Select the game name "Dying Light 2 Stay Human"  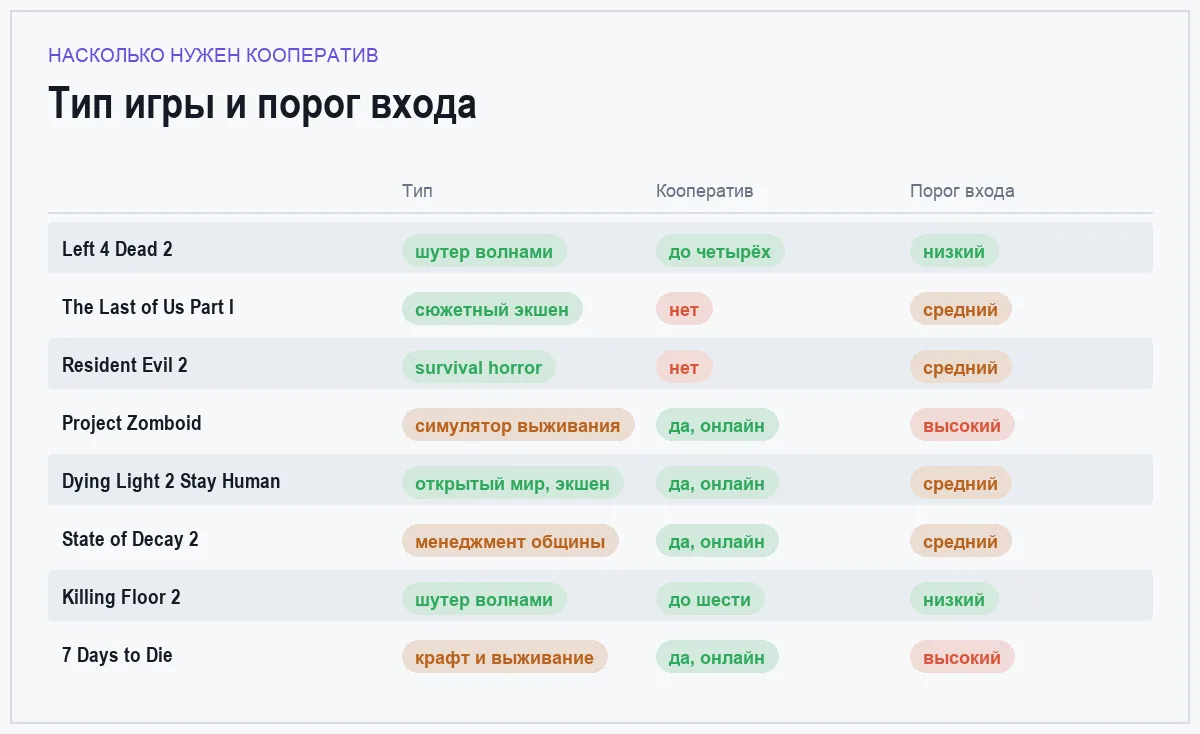[171, 481]
